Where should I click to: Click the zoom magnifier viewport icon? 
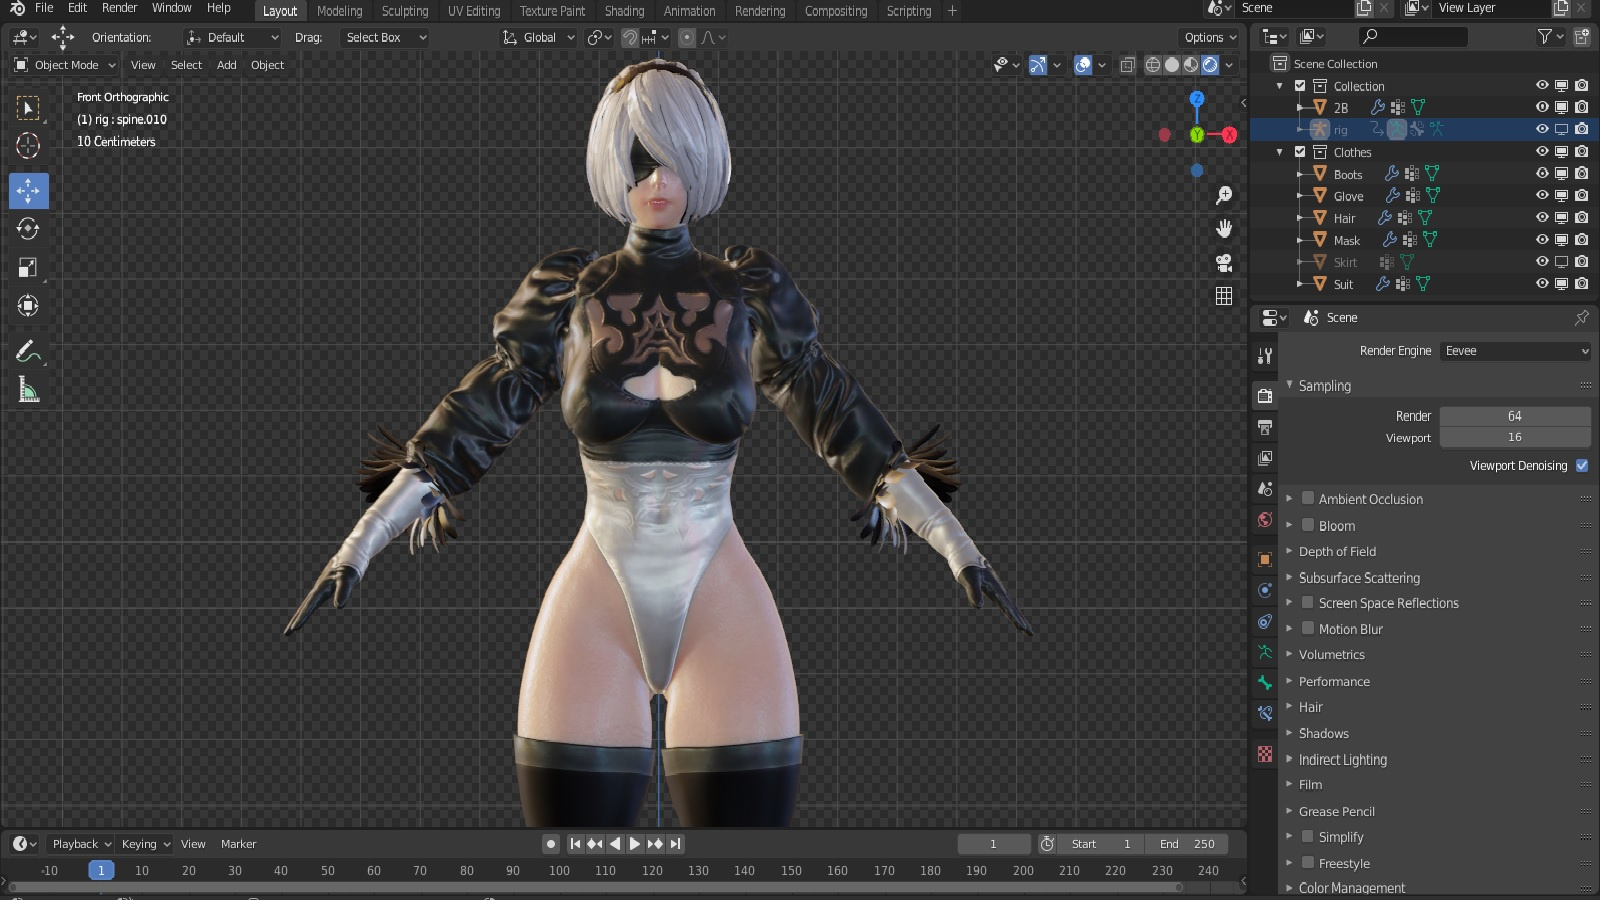point(1223,196)
